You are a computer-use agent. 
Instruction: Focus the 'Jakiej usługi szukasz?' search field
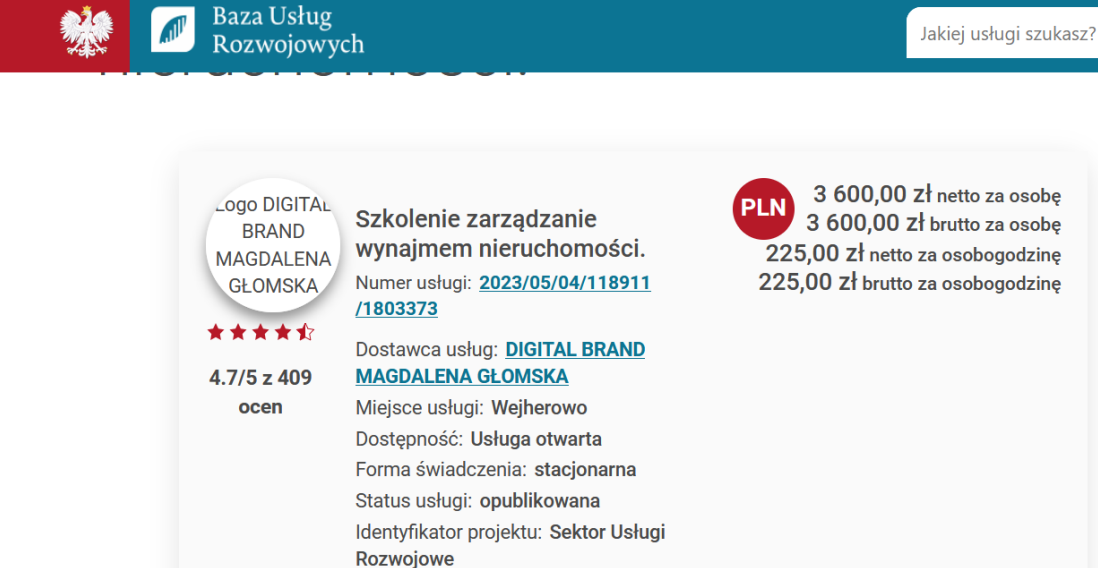[1005, 33]
